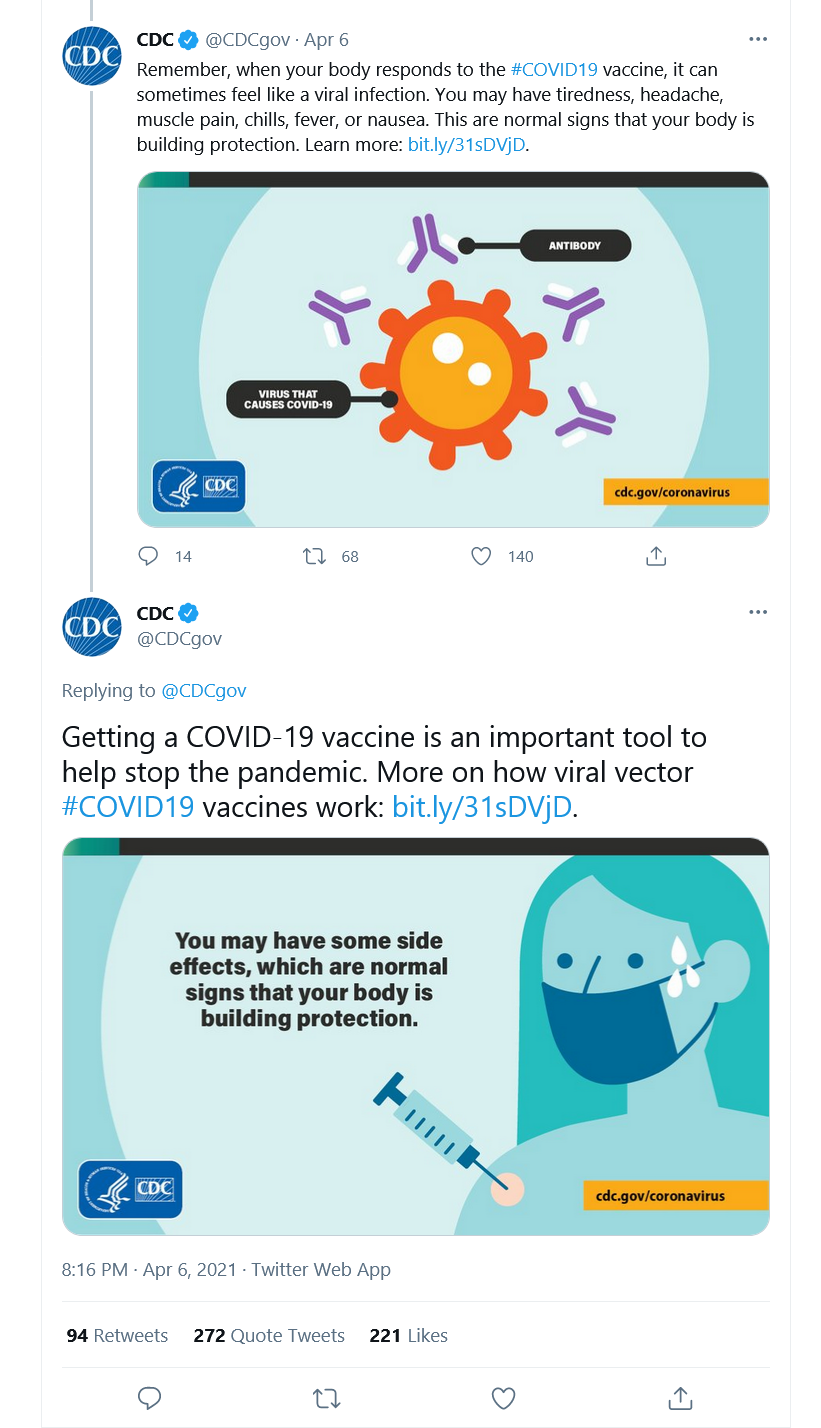Open CDC profile picture on main tweet

tap(92, 627)
